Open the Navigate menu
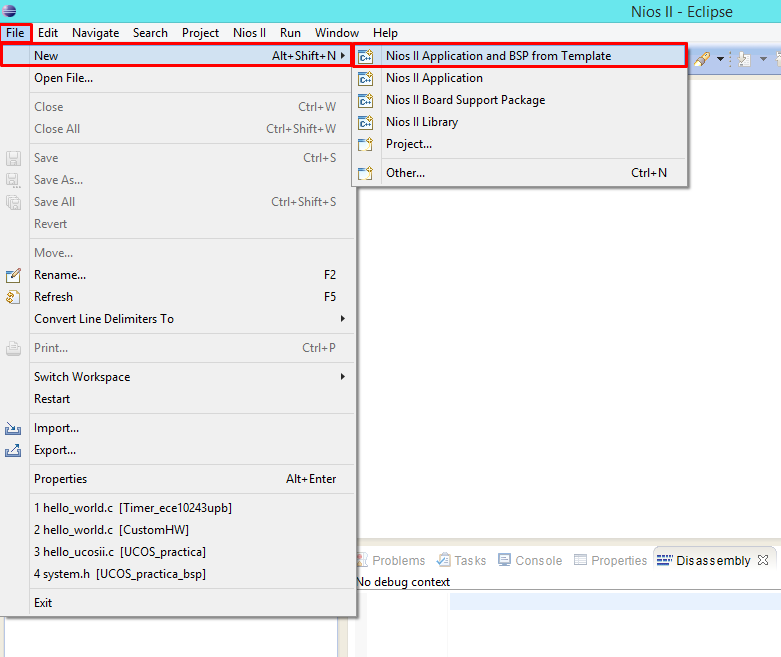 (96, 33)
